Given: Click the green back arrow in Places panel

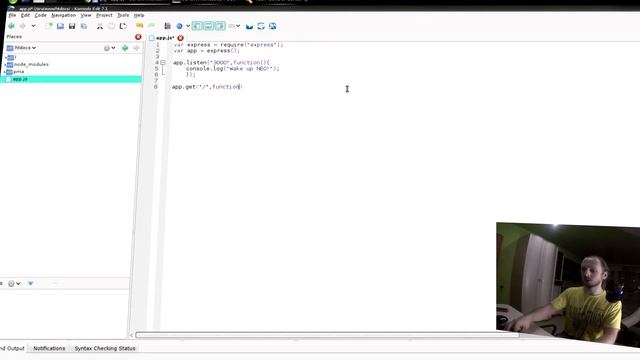Looking at the screenshot, I should pos(125,48).
